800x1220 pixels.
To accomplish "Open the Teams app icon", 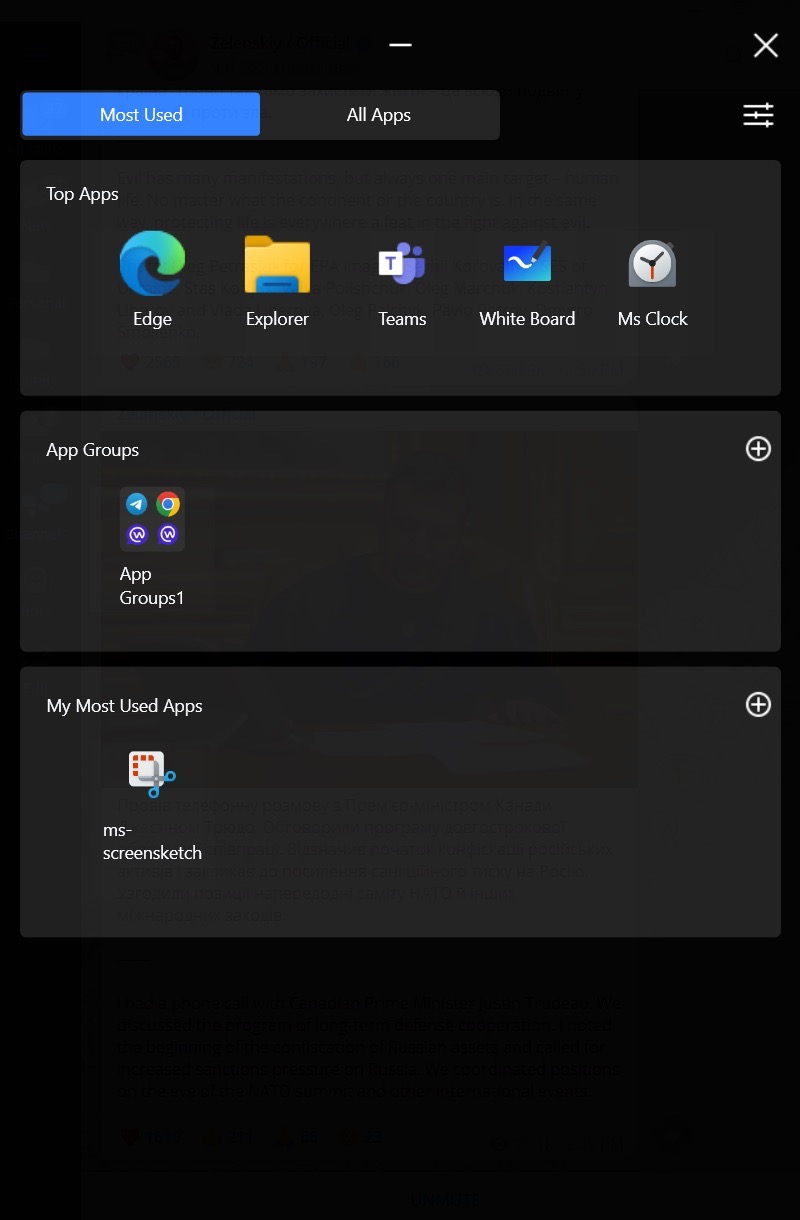I will (x=402, y=264).
